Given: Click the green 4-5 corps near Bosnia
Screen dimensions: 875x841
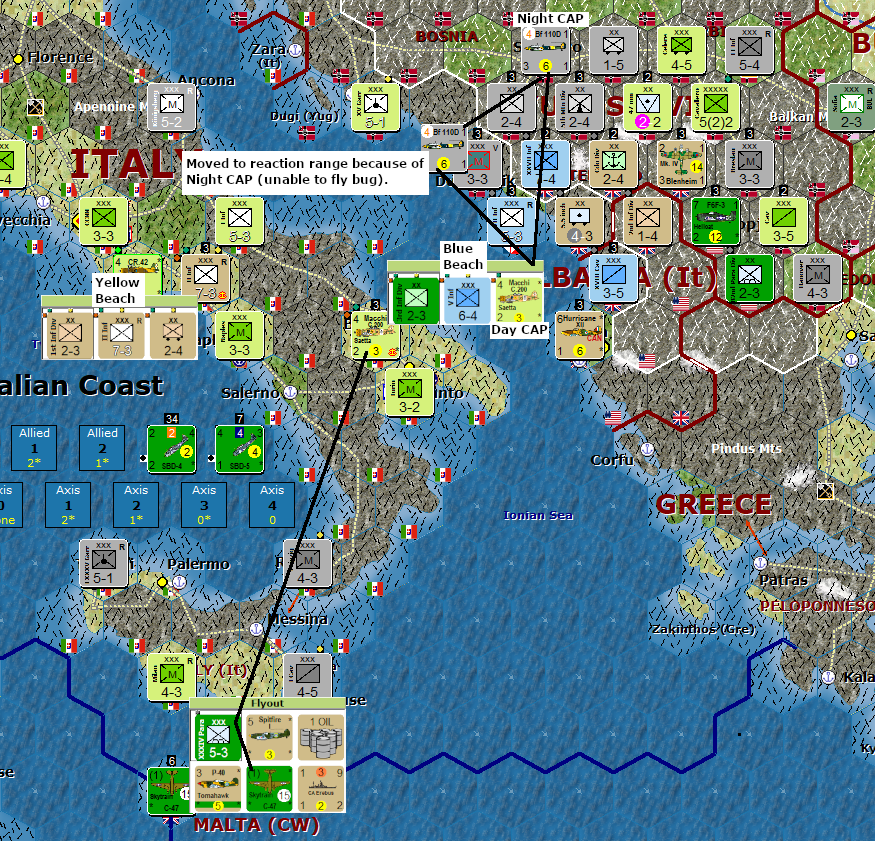Looking at the screenshot, I should (681, 50).
